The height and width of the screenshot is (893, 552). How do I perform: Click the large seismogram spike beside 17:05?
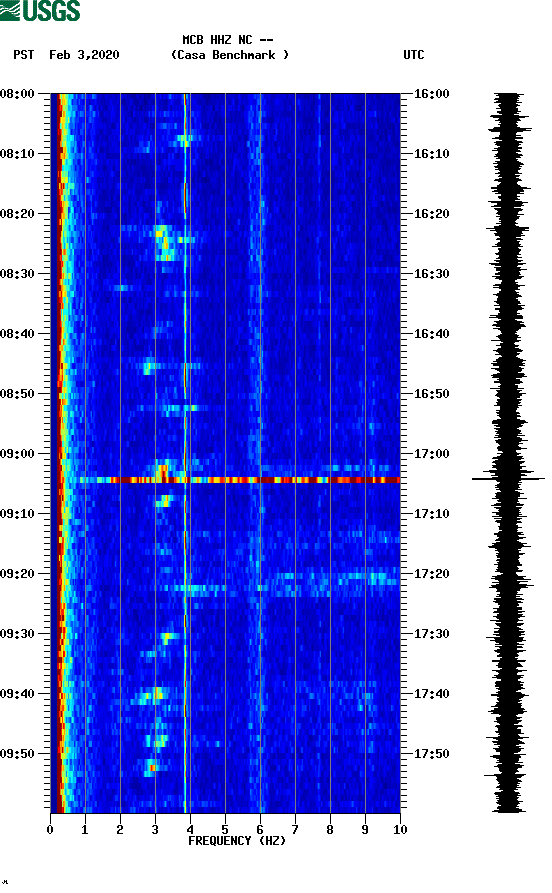508,479
